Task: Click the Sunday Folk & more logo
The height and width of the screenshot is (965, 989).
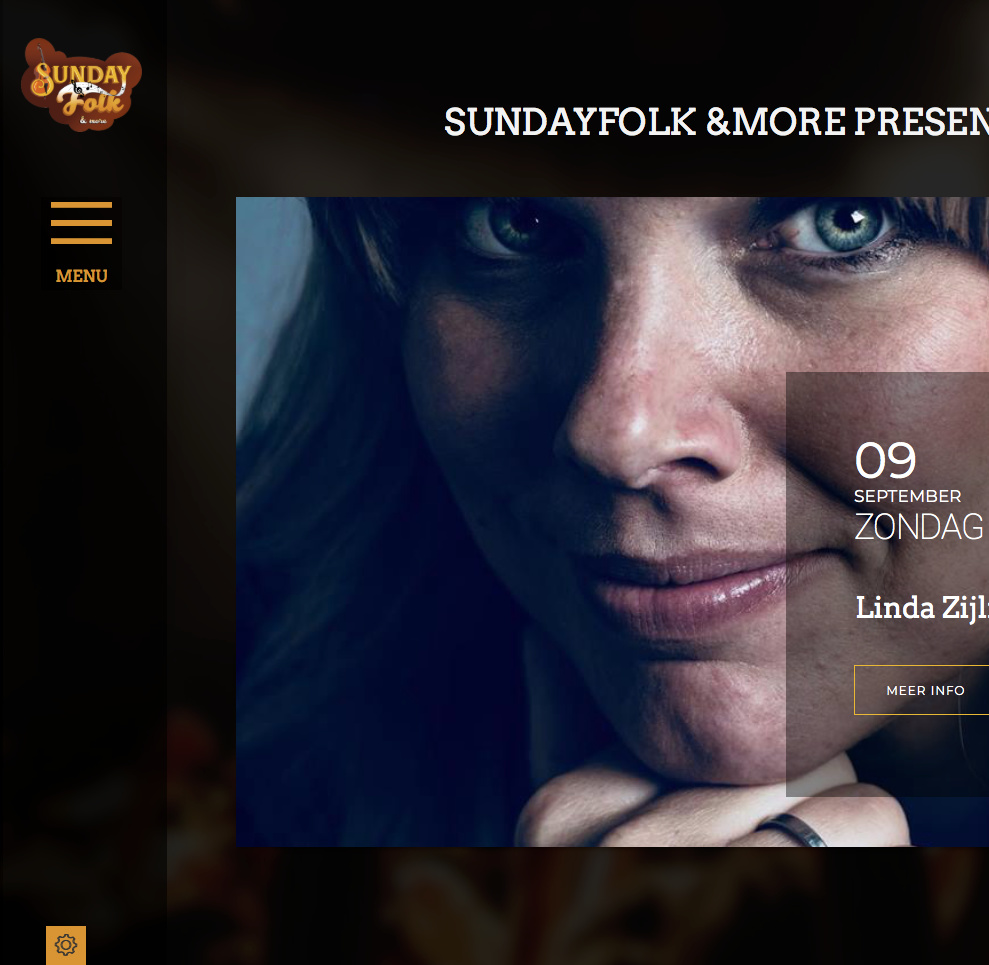Action: (81, 85)
